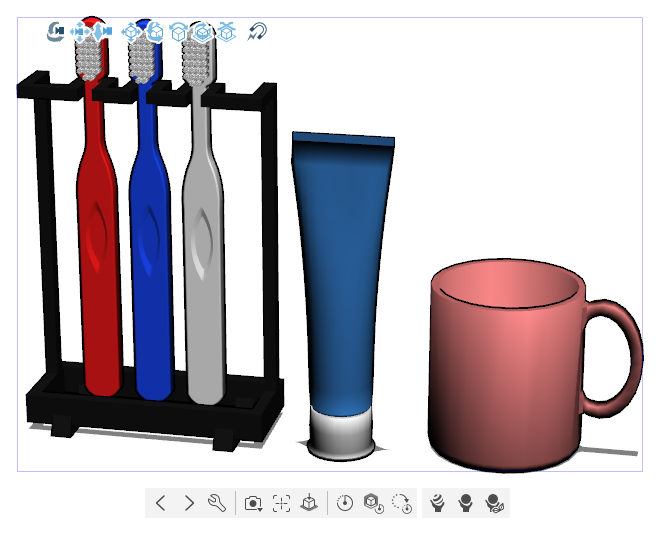Open the camera snapshot dropdown
Screen dimensions: 660x534
(253, 503)
